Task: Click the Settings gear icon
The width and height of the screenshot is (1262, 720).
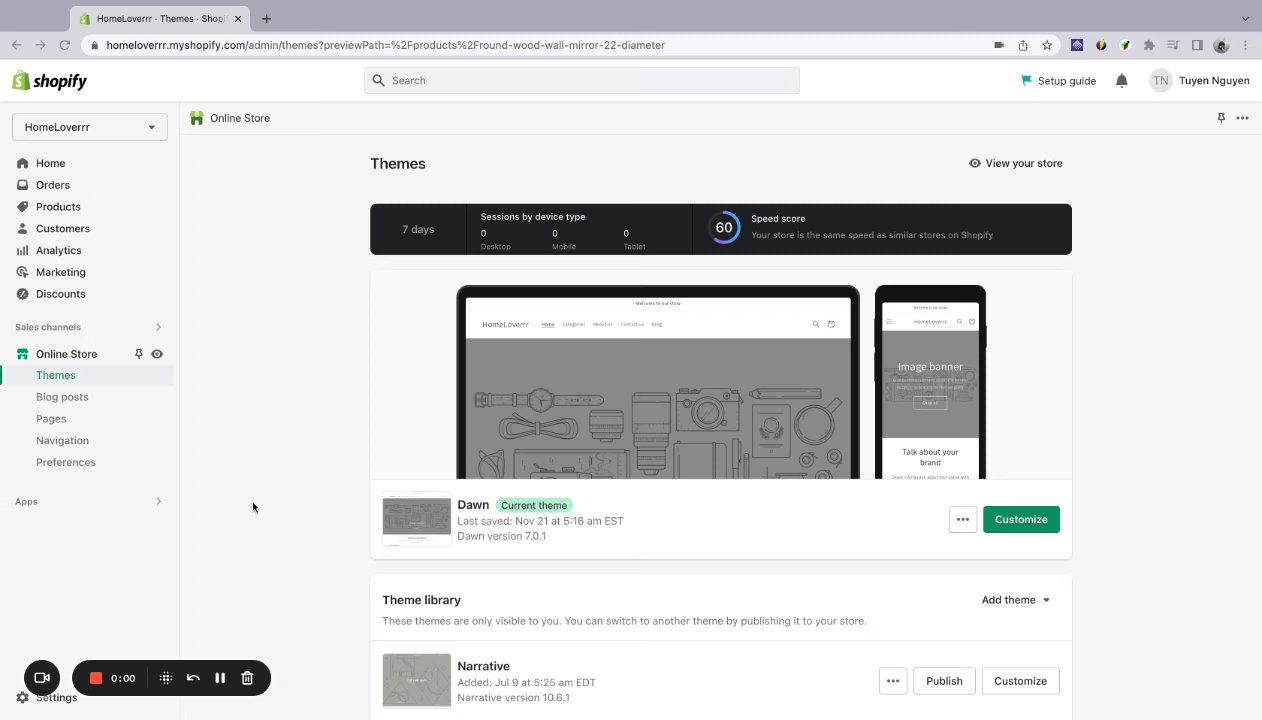Action: click(23, 697)
